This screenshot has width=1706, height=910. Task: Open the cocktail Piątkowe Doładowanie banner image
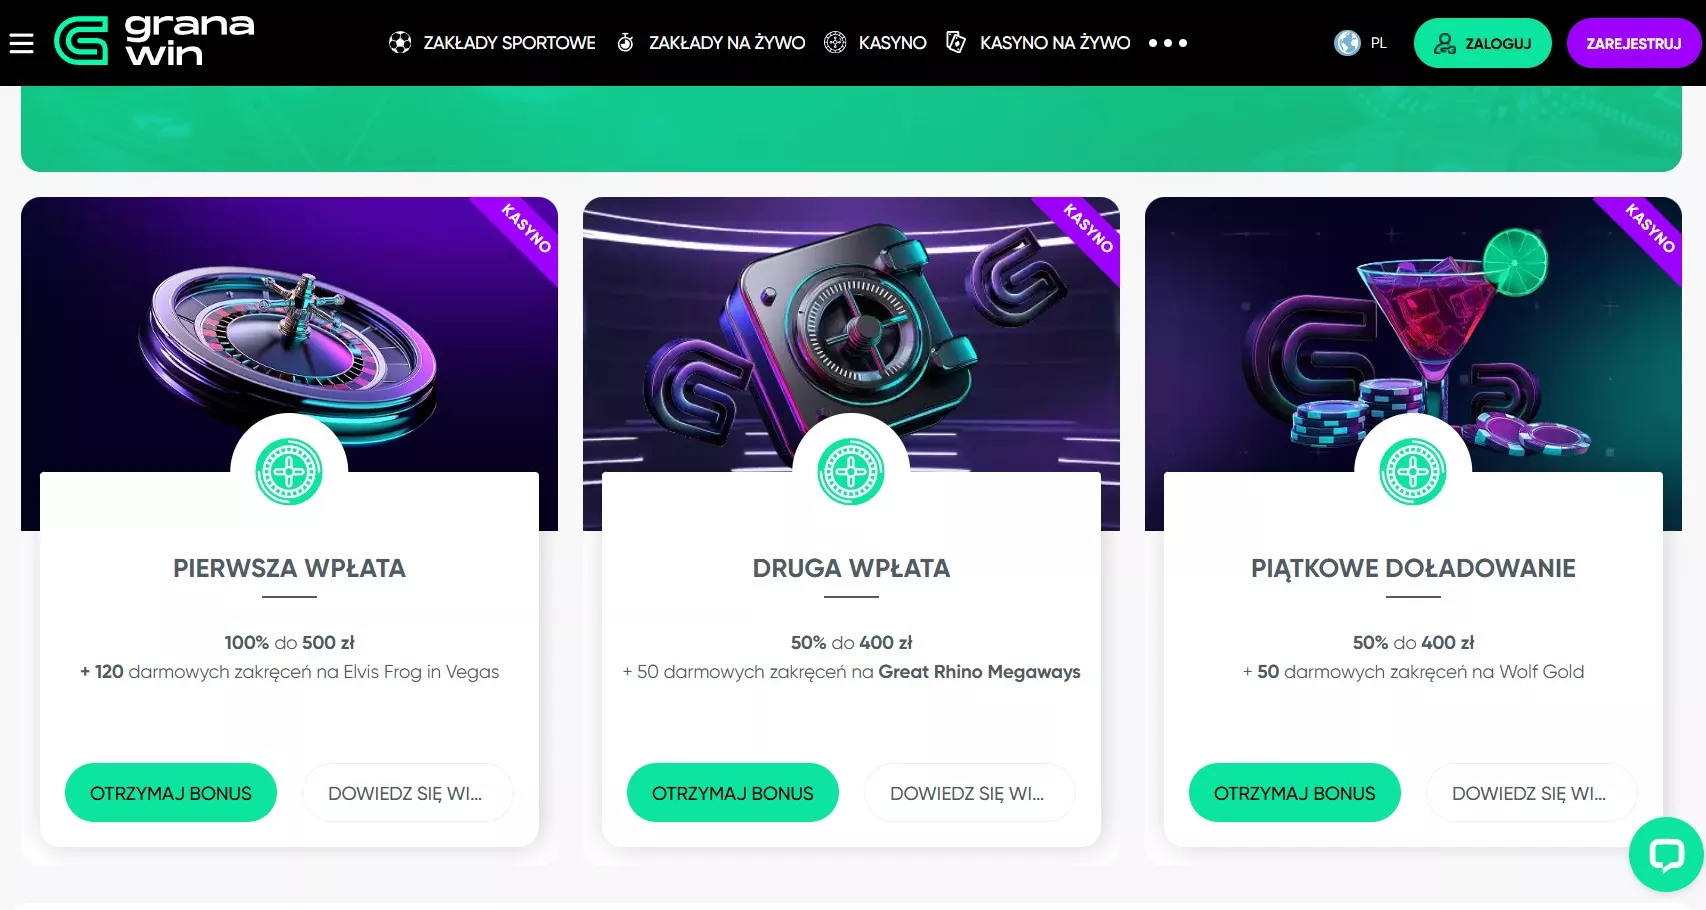[x=1413, y=335]
